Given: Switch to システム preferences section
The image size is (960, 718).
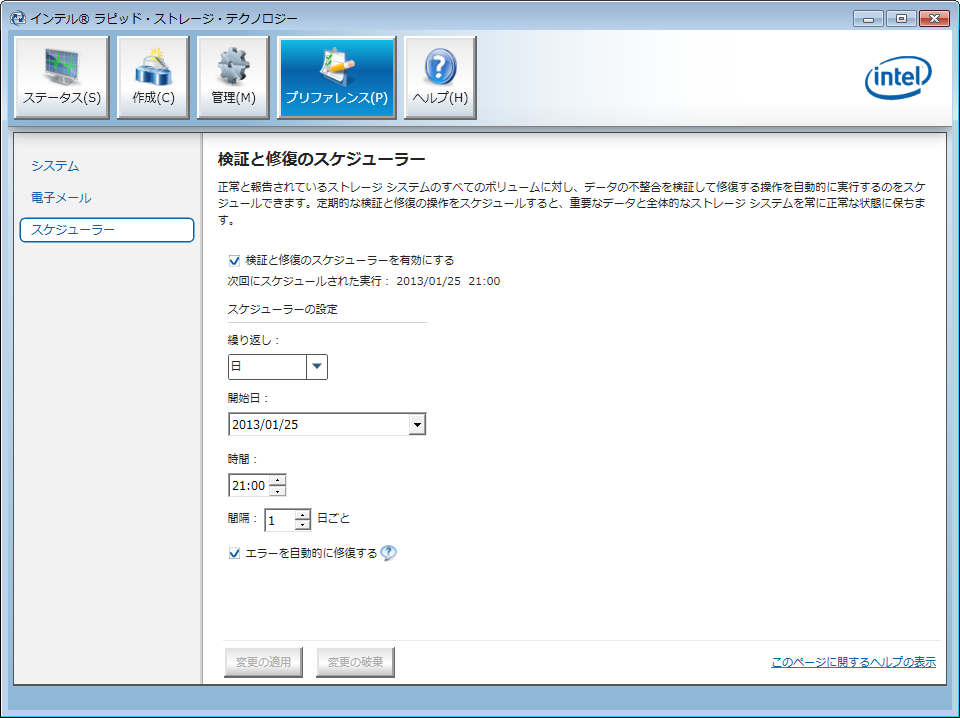Looking at the screenshot, I should pos(55,166).
